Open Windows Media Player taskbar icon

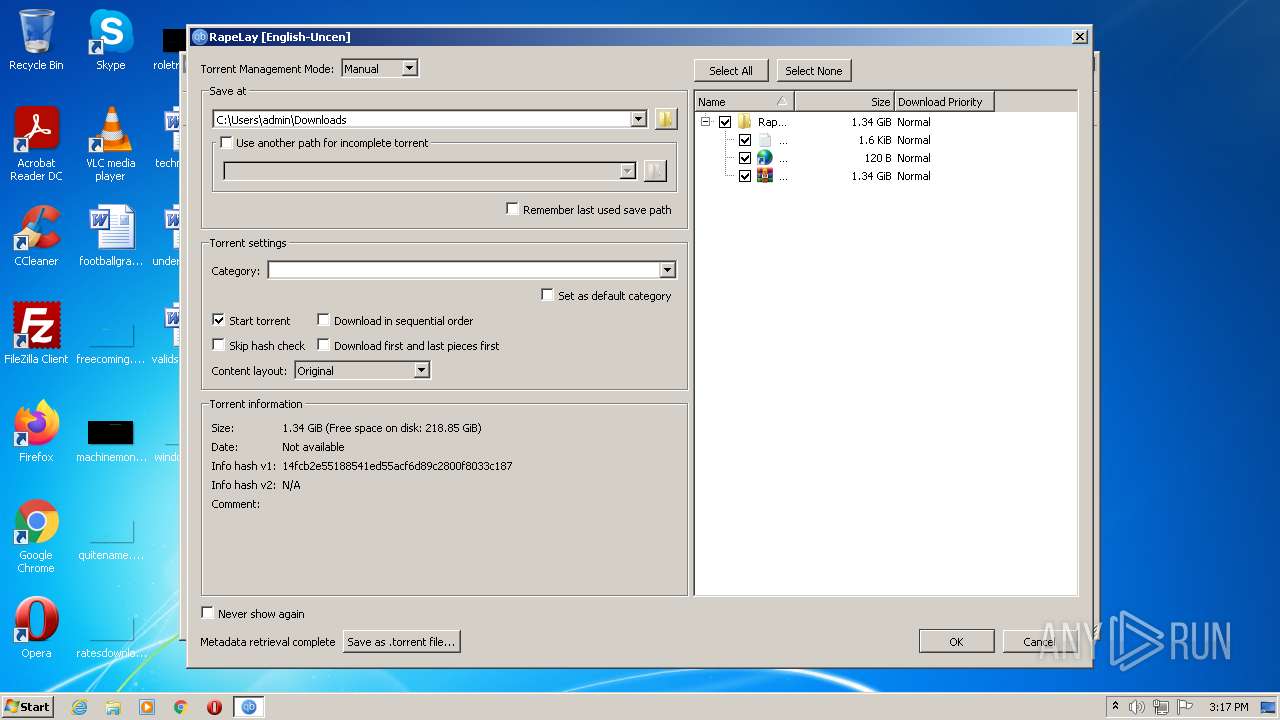pos(147,707)
